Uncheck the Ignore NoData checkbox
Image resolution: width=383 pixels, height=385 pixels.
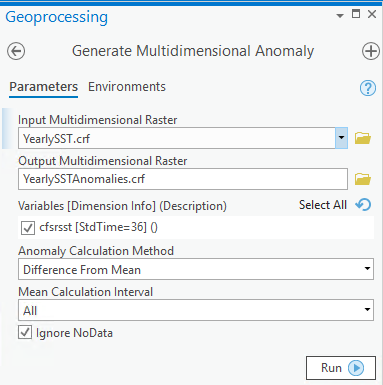[x=25, y=333]
